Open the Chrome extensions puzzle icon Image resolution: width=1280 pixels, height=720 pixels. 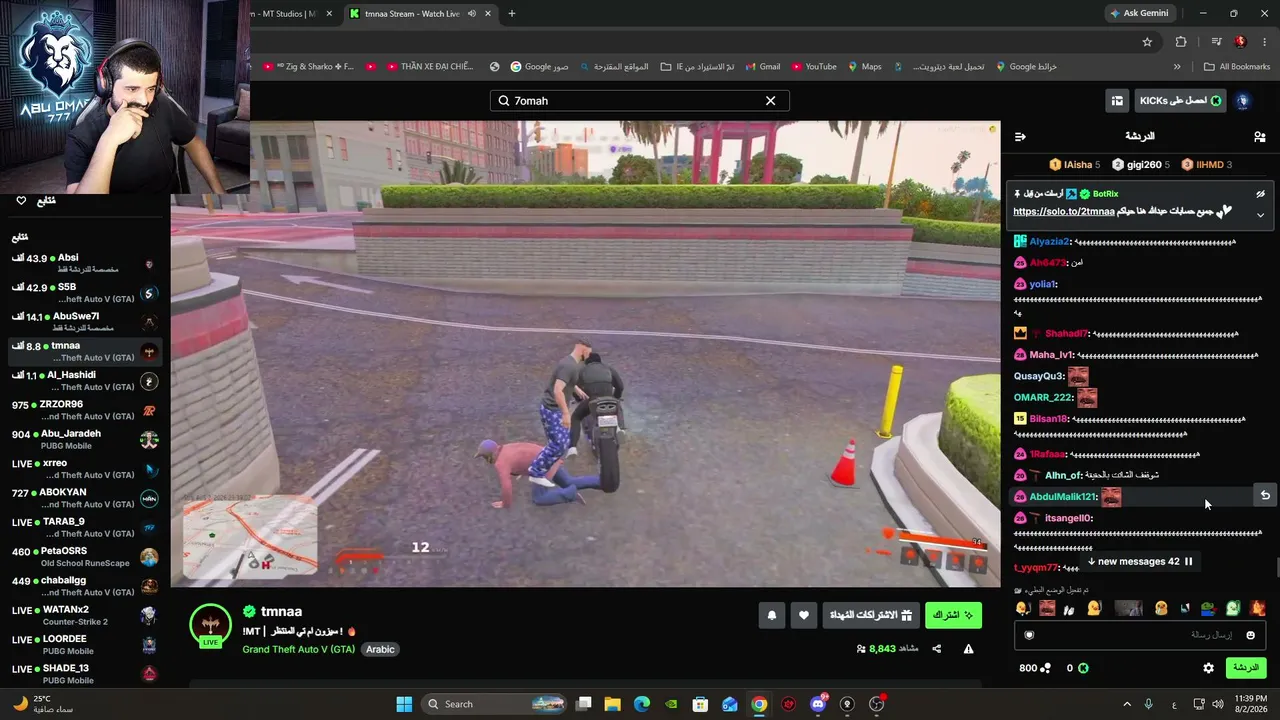1181,42
